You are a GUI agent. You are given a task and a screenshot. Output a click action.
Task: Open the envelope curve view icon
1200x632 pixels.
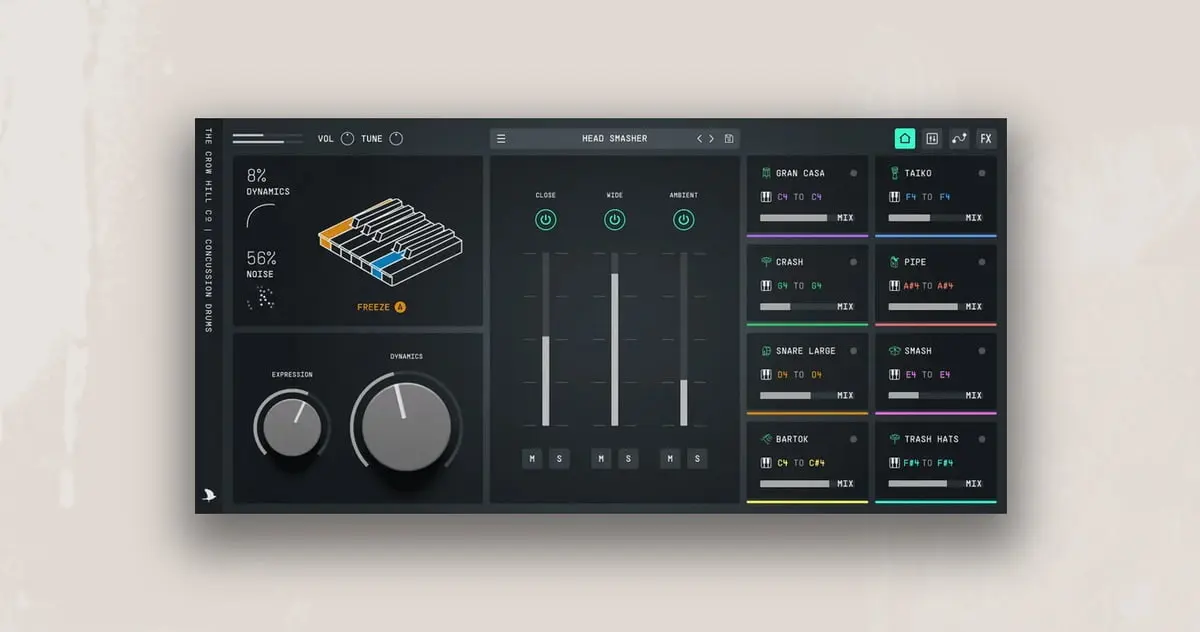pos(959,139)
